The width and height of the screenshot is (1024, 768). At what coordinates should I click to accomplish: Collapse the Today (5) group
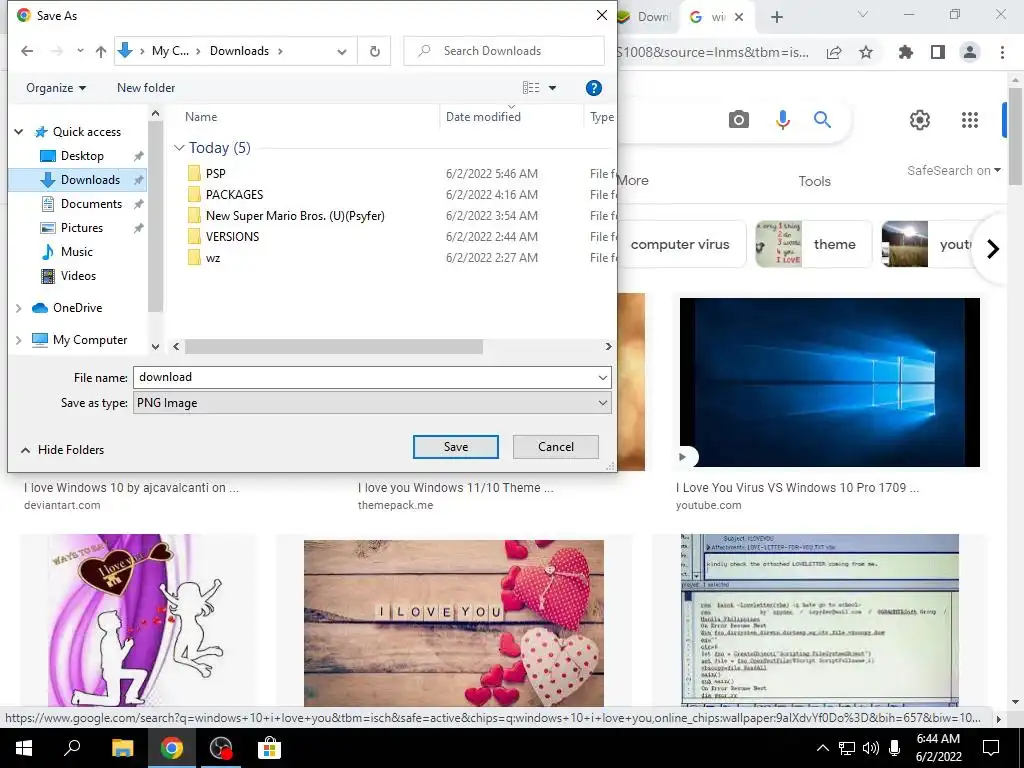180,148
